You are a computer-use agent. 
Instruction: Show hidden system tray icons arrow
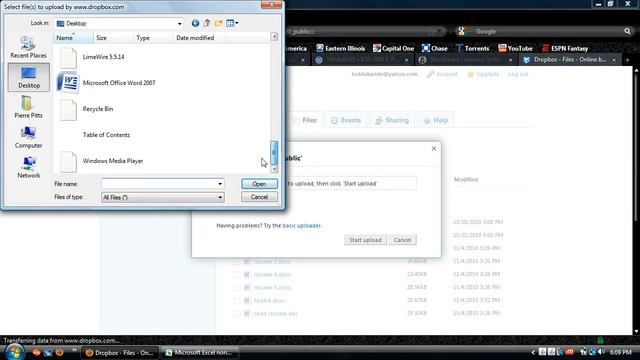coord(533,352)
